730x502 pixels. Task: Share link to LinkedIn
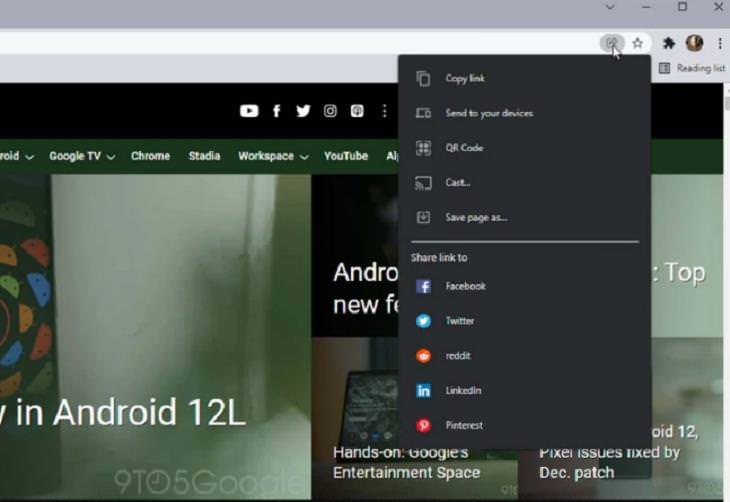524,390
